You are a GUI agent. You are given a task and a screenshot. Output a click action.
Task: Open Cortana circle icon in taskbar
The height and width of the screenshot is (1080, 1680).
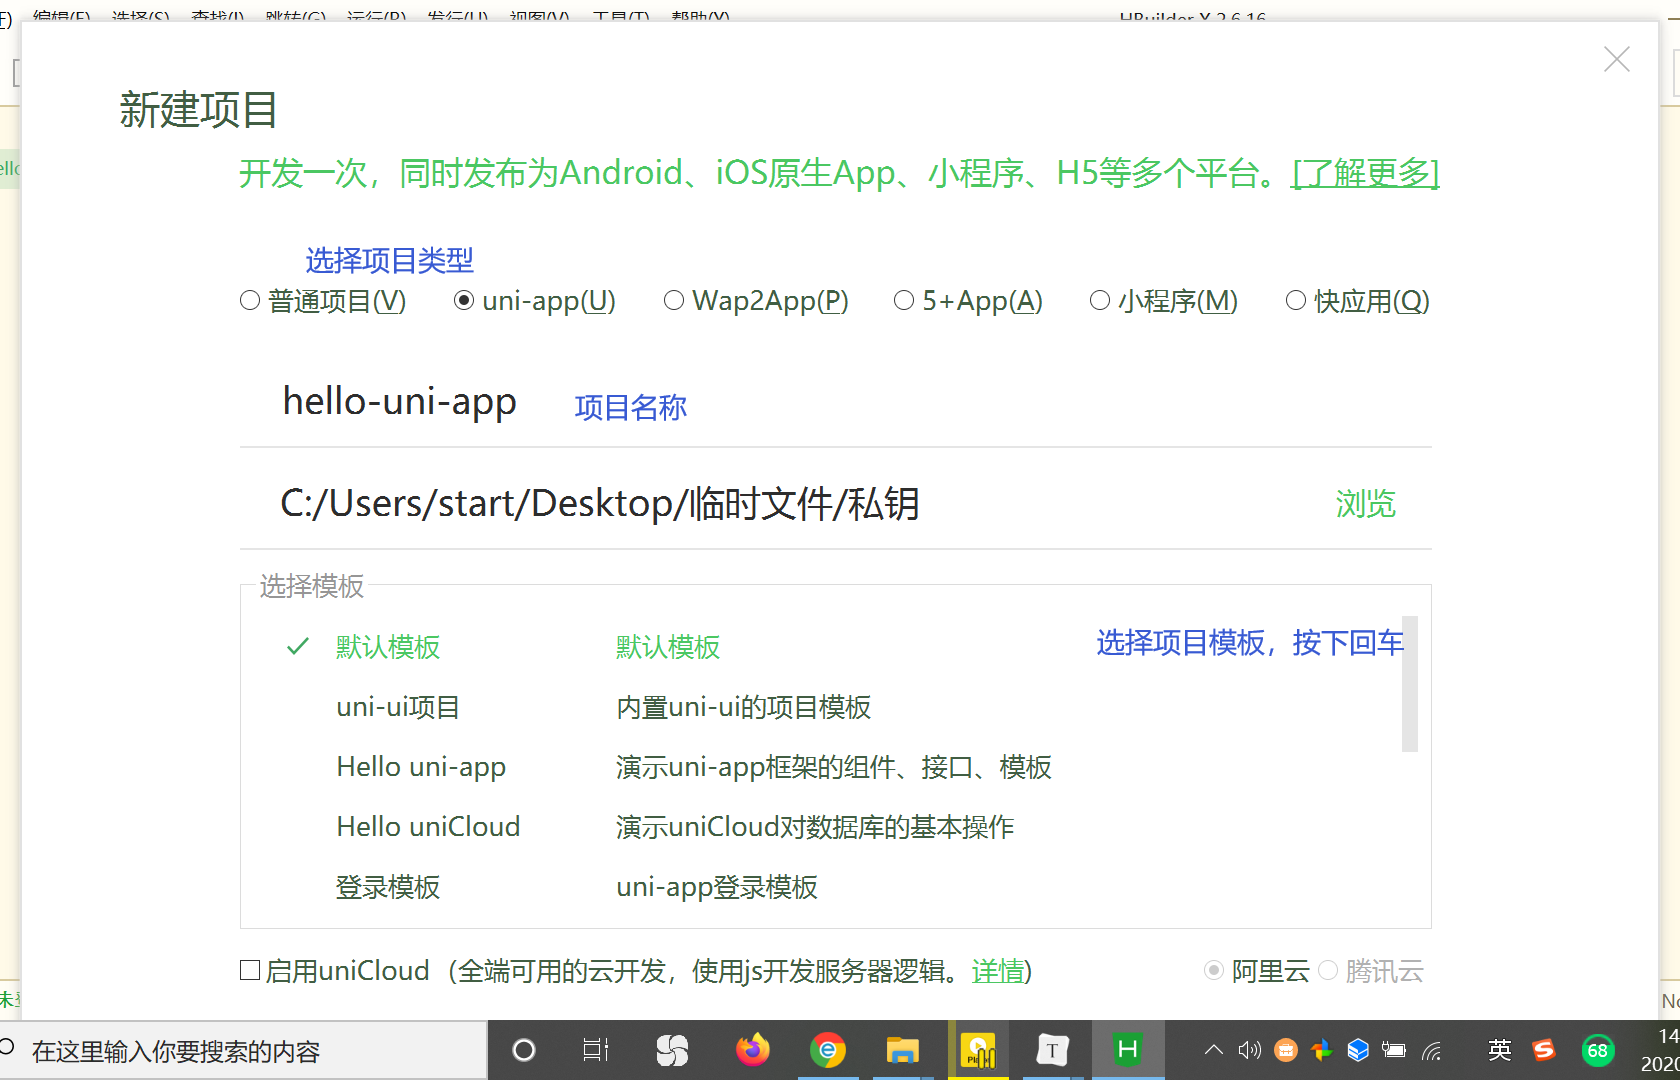[x=524, y=1050]
